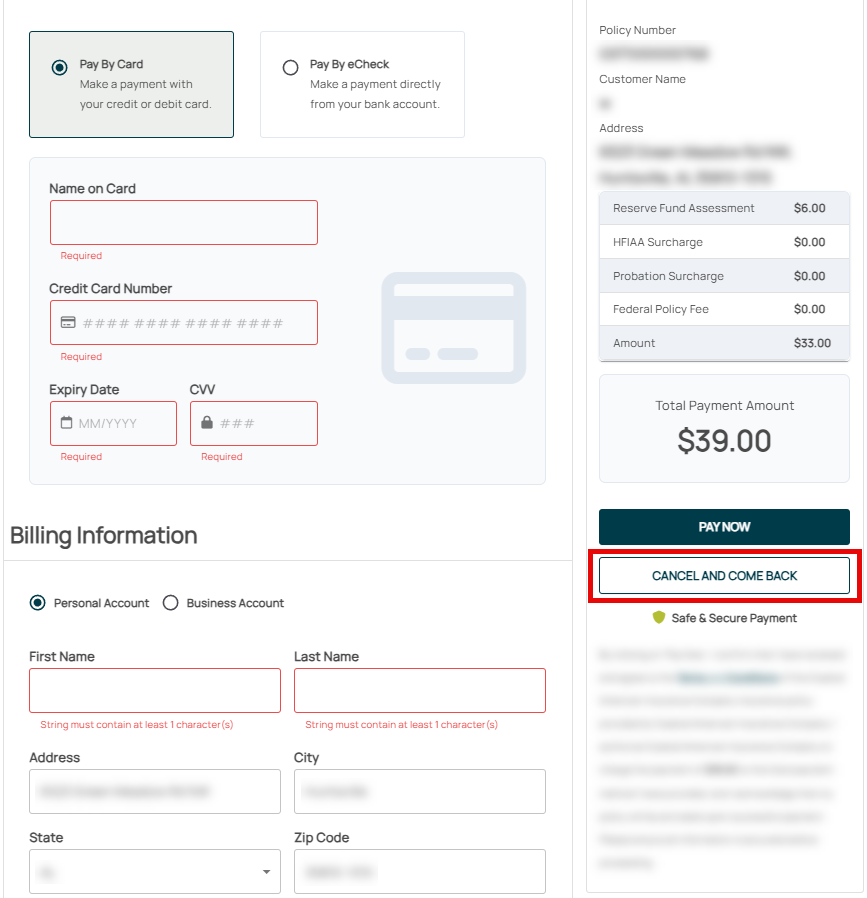867x898 pixels.
Task: Select the billing Address input field
Action: tap(155, 791)
